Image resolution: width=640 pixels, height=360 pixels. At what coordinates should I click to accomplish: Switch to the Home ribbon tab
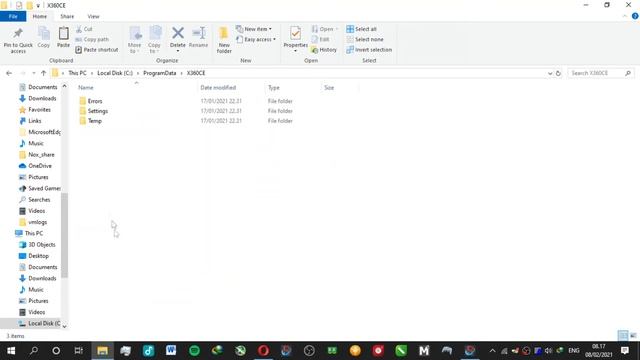pyautogui.click(x=40, y=16)
